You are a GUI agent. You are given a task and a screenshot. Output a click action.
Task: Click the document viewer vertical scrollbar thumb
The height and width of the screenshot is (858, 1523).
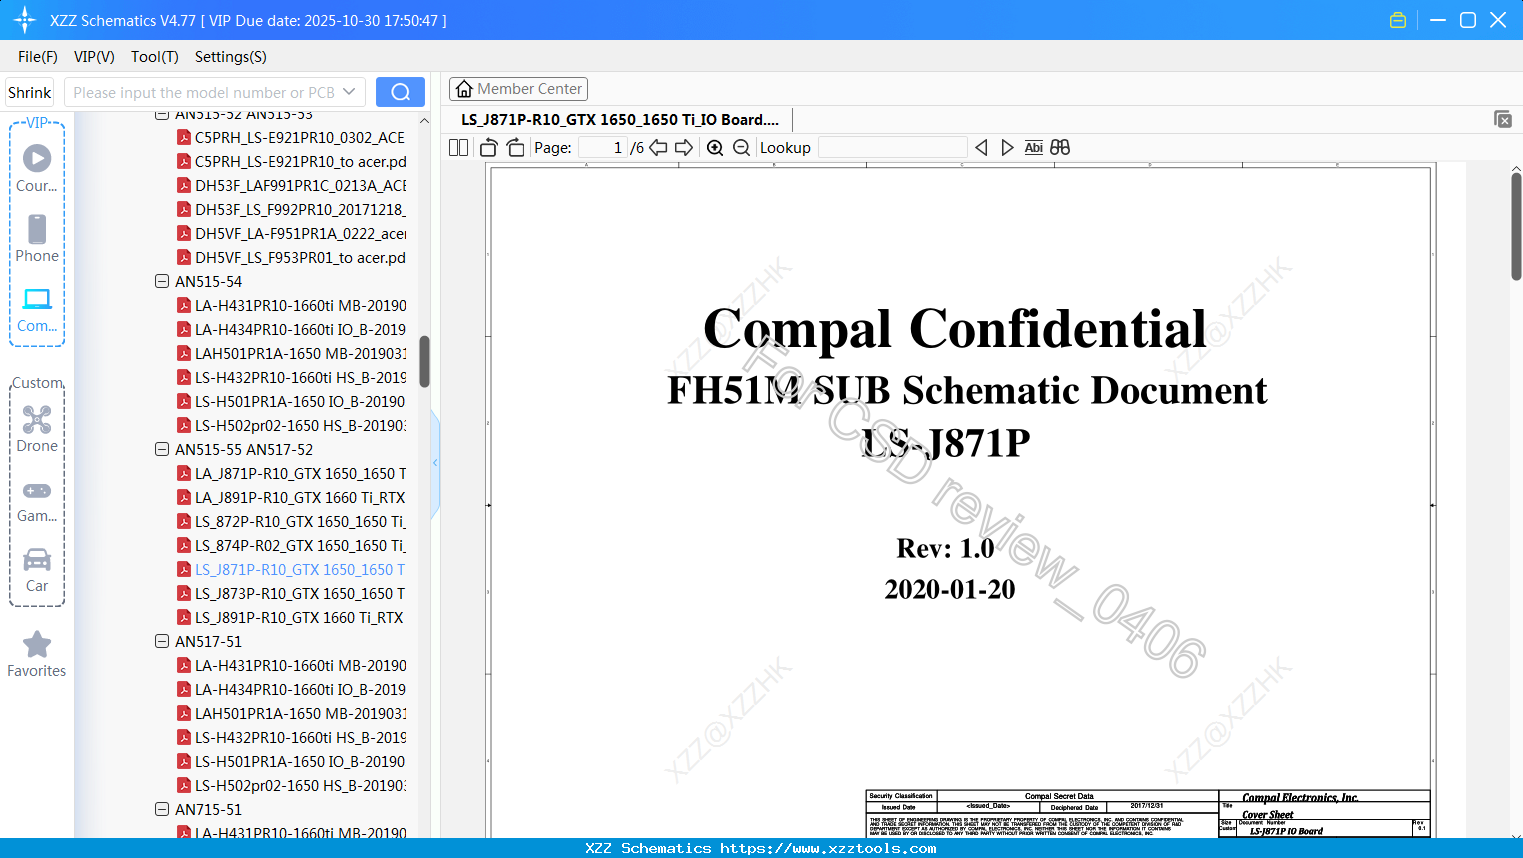click(x=1516, y=226)
